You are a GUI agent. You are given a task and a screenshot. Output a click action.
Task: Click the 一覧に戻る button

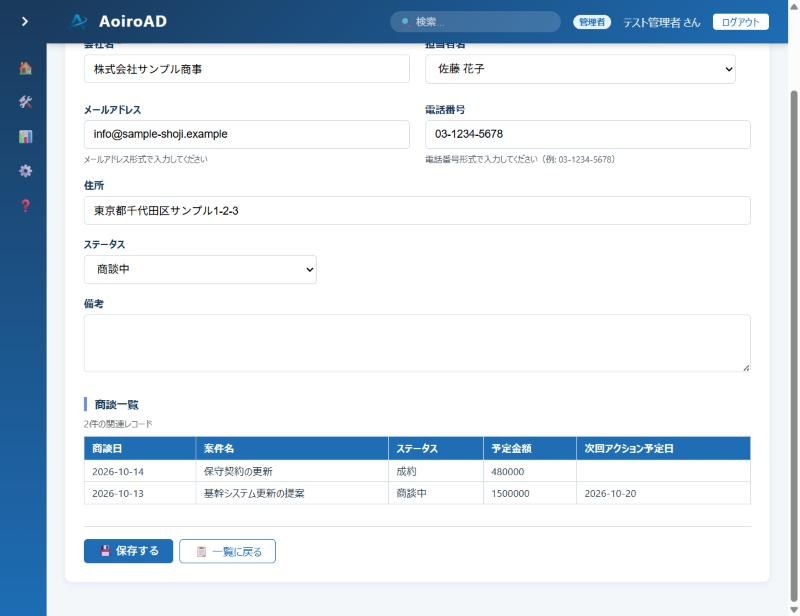coord(228,552)
